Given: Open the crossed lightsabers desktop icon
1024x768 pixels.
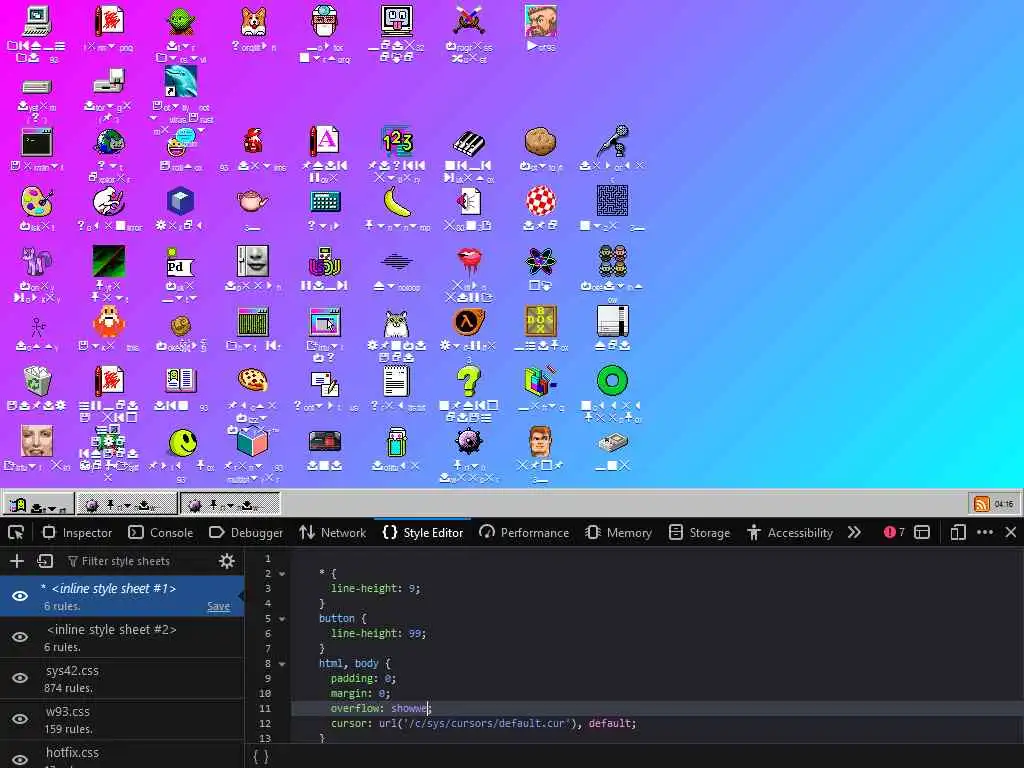Looking at the screenshot, I should pos(469,22).
